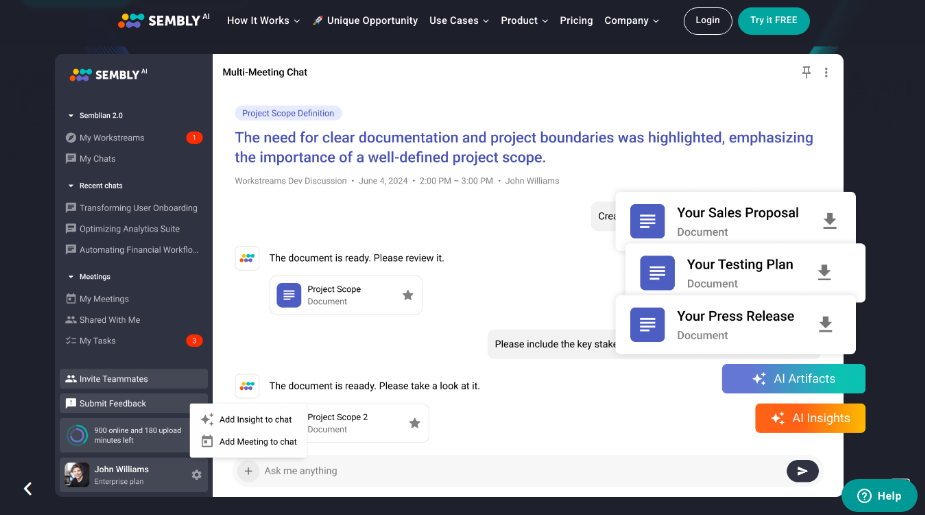The width and height of the screenshot is (925, 515).
Task: Star the Project Scope document
Action: (x=408, y=295)
